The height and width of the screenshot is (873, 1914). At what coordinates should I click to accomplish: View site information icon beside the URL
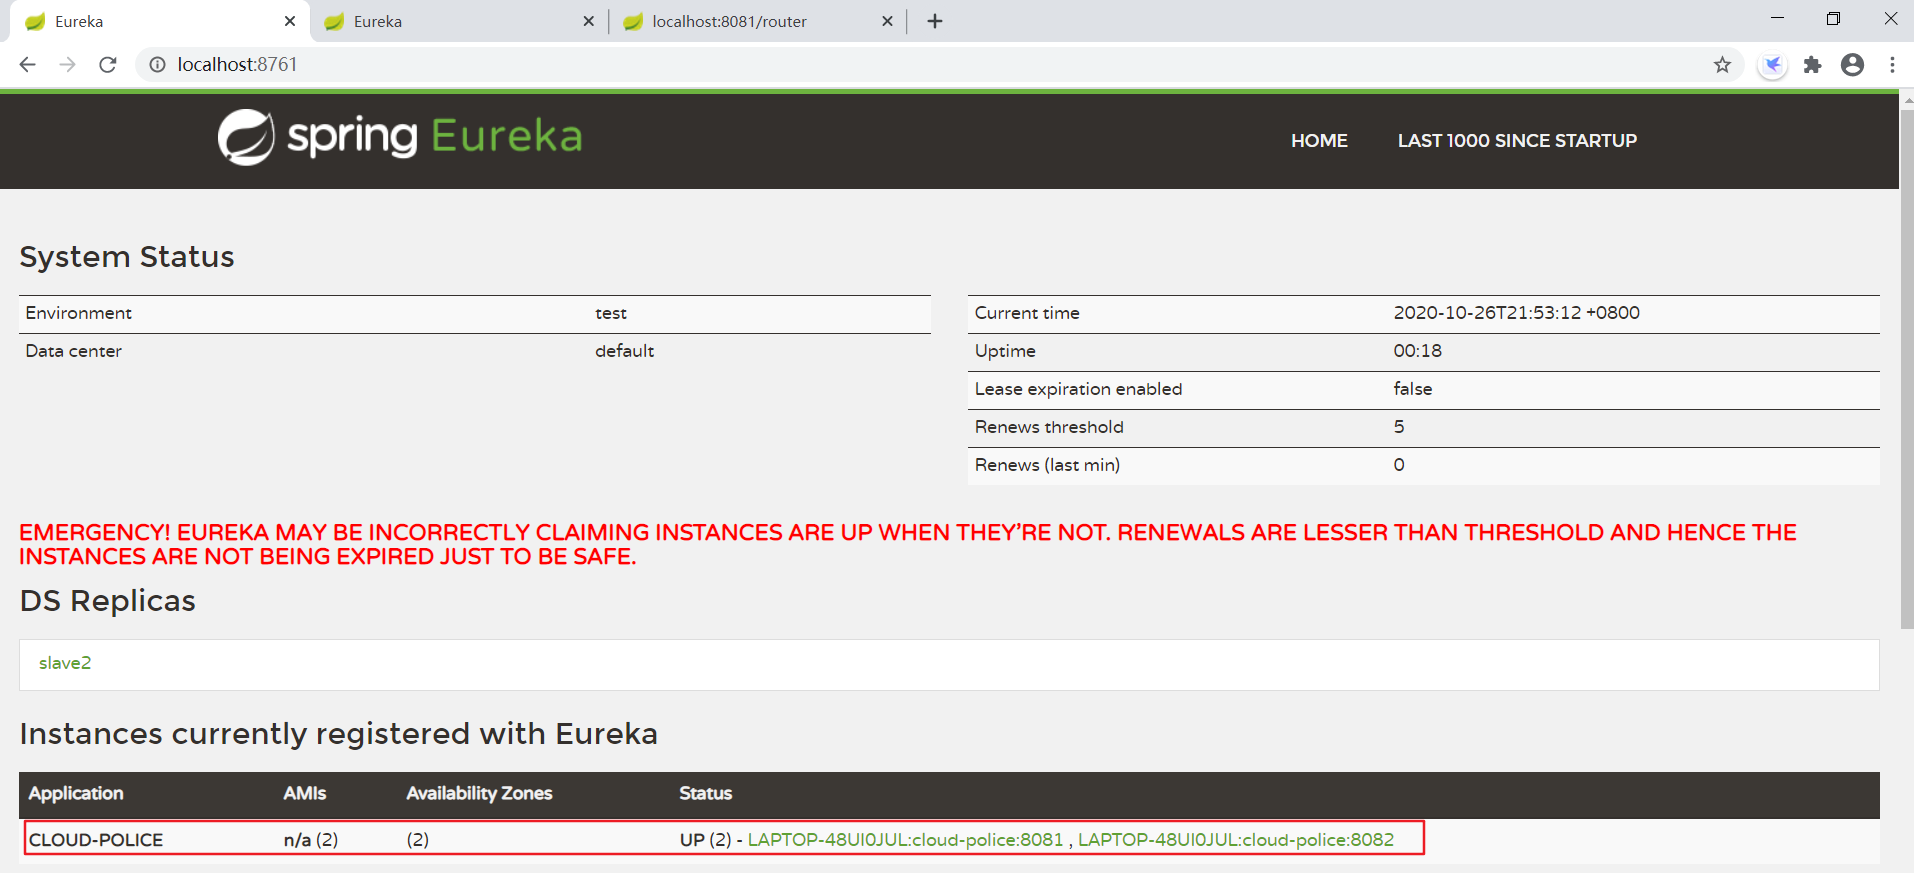(157, 65)
